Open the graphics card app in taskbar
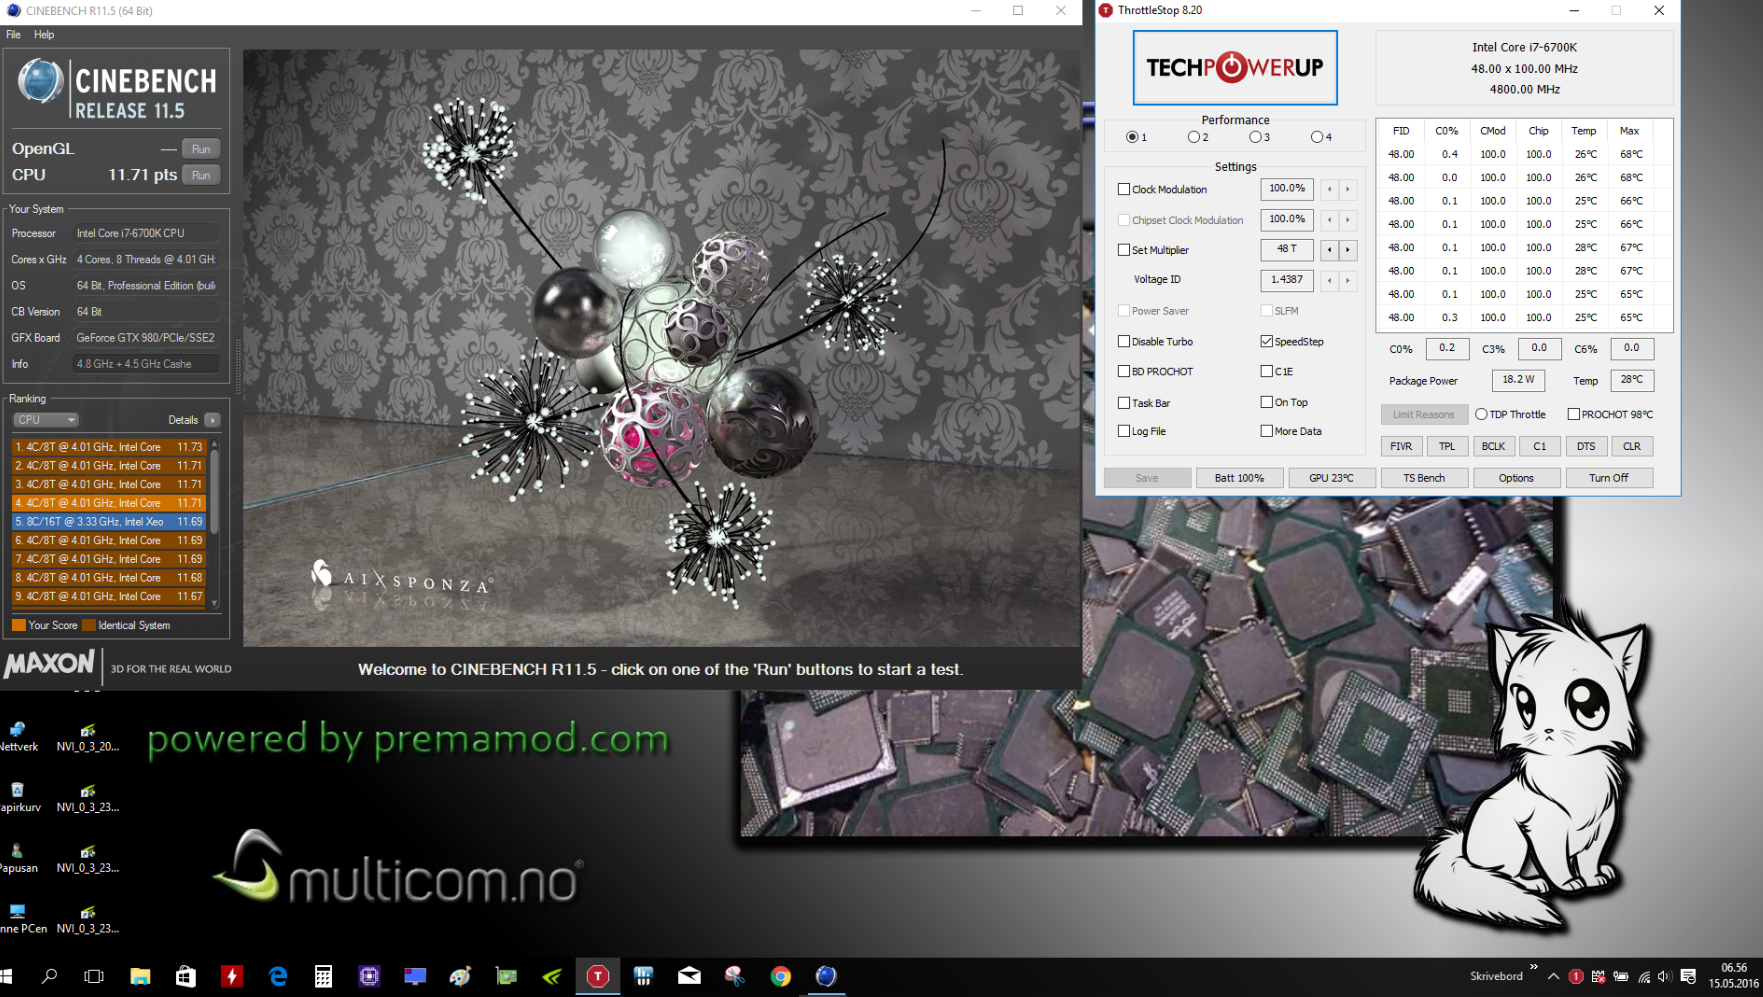The height and width of the screenshot is (997, 1763). point(506,976)
